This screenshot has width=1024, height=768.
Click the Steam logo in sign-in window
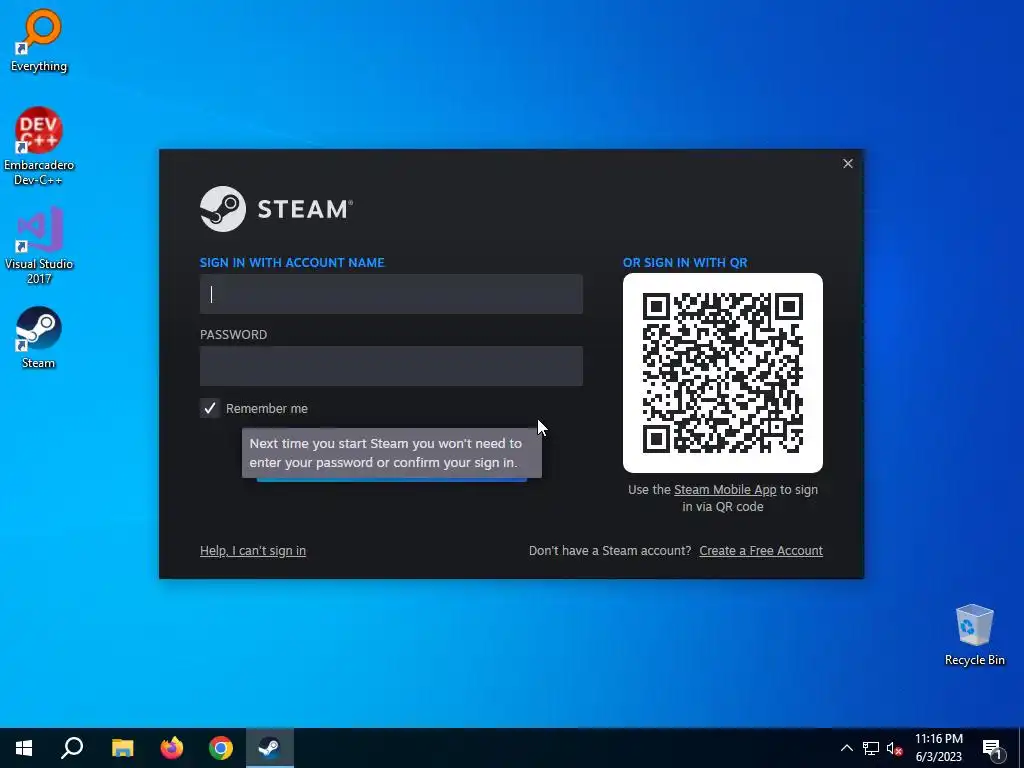pos(276,209)
